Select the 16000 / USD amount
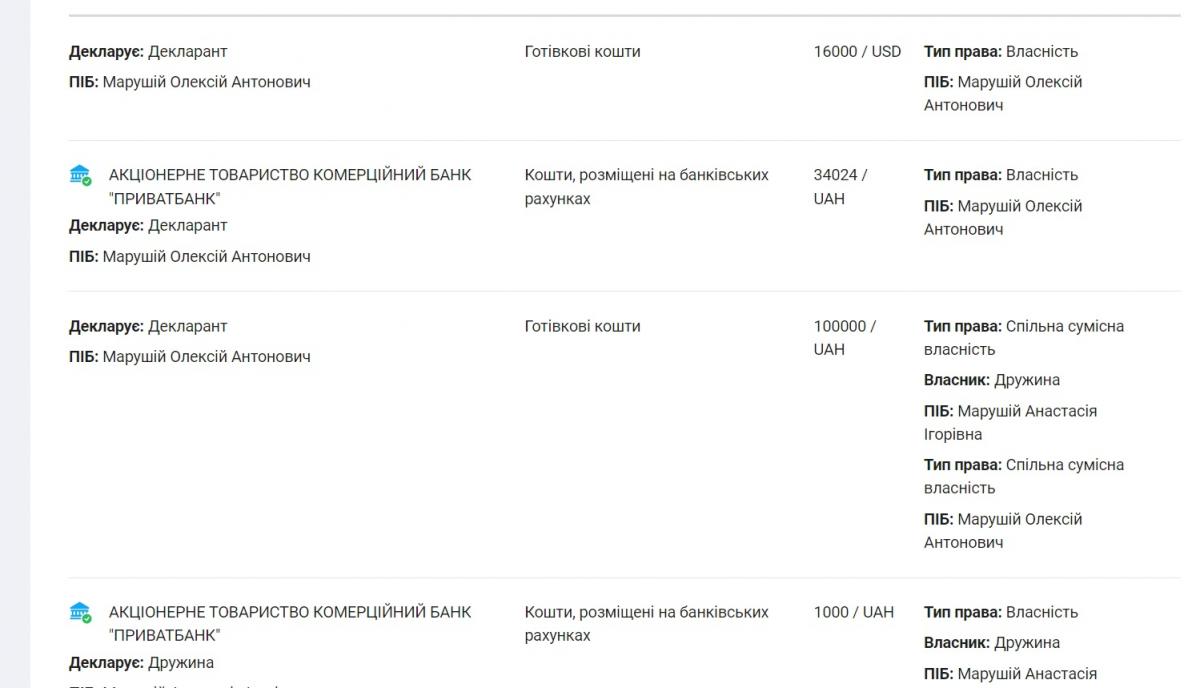The height and width of the screenshot is (688, 1200). click(x=857, y=51)
